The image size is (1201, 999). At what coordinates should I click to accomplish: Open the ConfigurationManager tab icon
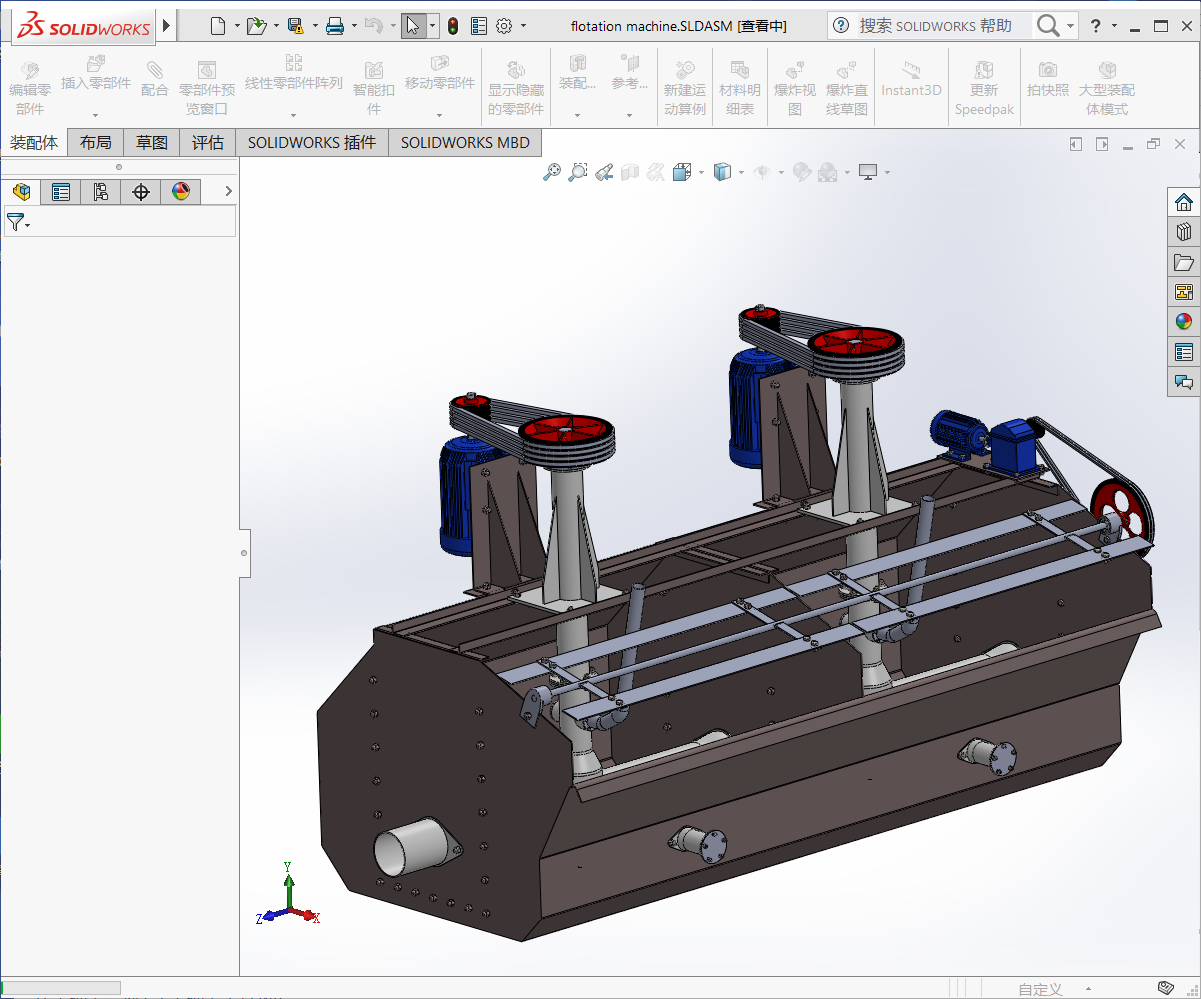click(x=101, y=192)
